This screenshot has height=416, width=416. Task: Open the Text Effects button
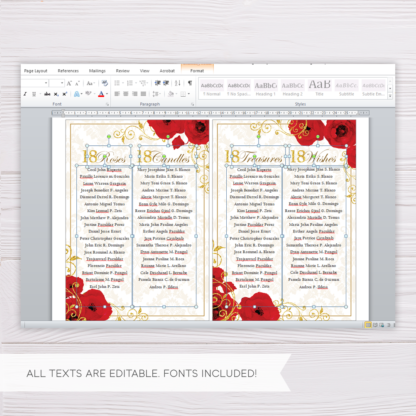pyautogui.click(x=77, y=94)
